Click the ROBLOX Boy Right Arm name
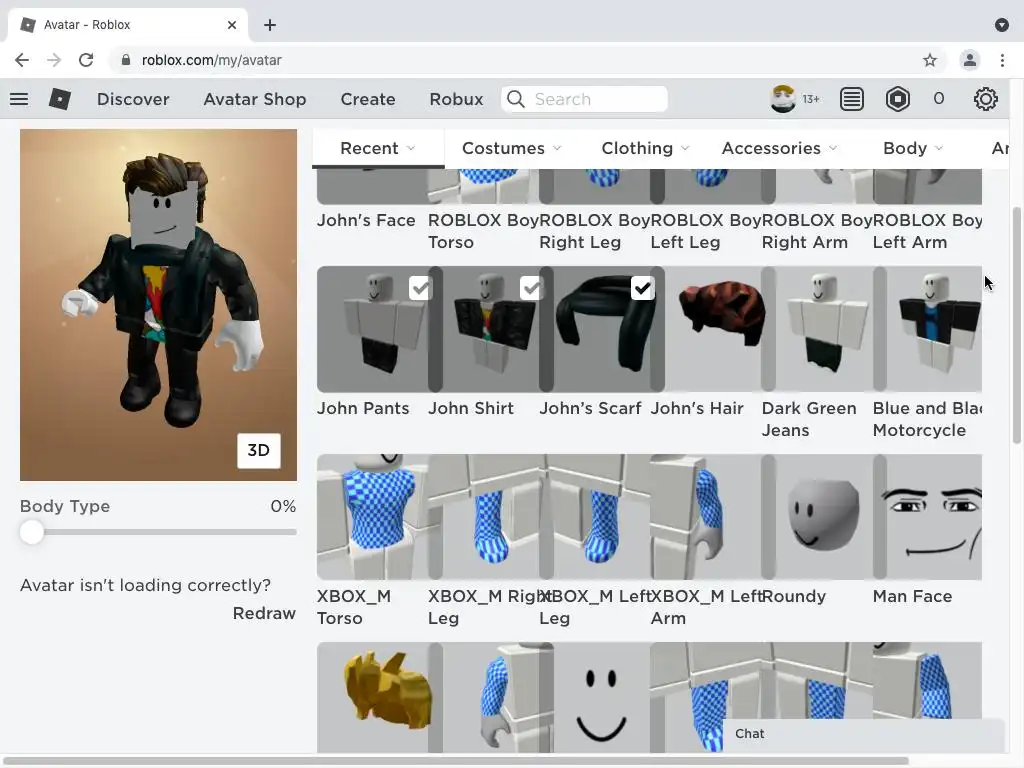 816,231
